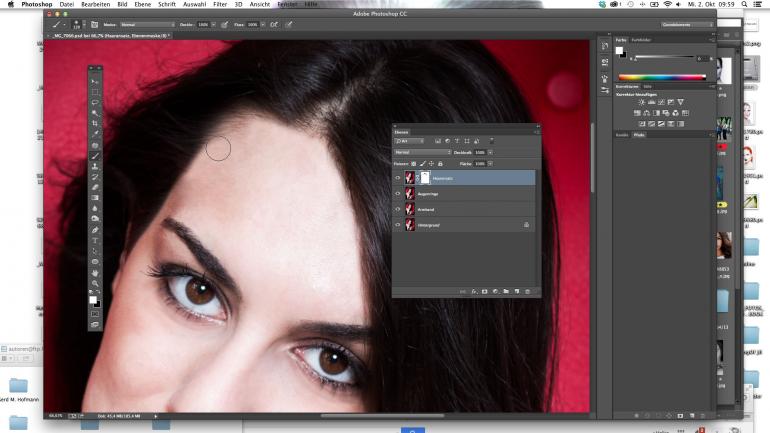Click the Hue/Saturation adjustment icon
This screenshot has width=770, height=433.
pos(637,113)
